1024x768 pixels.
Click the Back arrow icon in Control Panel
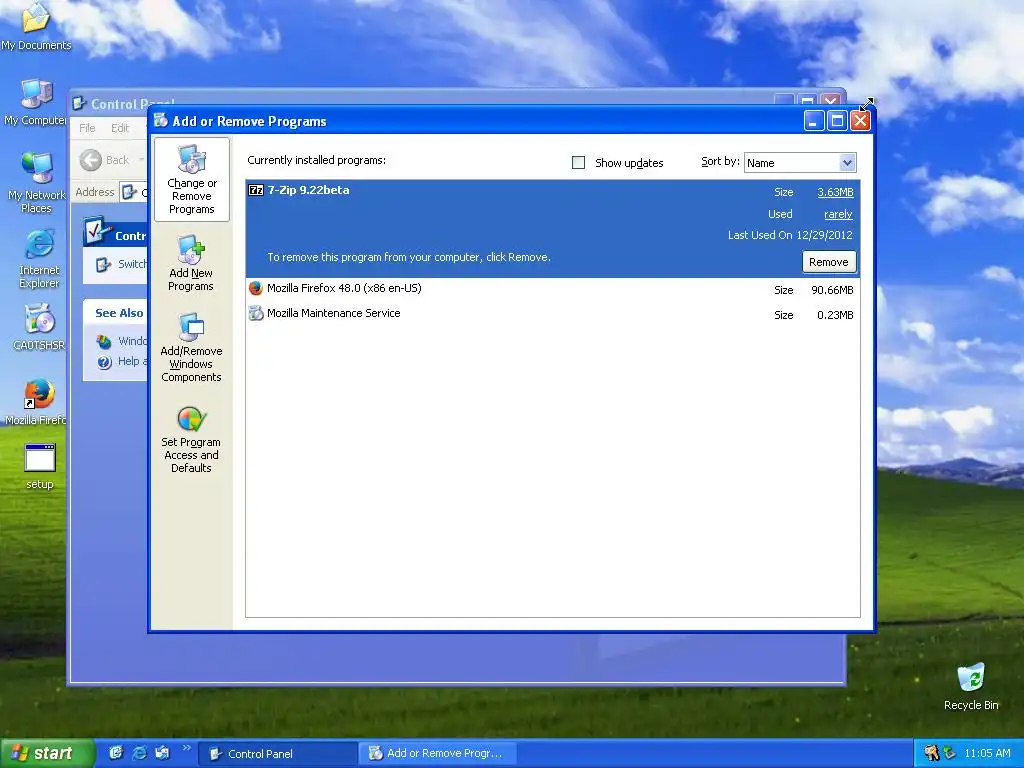click(91, 160)
